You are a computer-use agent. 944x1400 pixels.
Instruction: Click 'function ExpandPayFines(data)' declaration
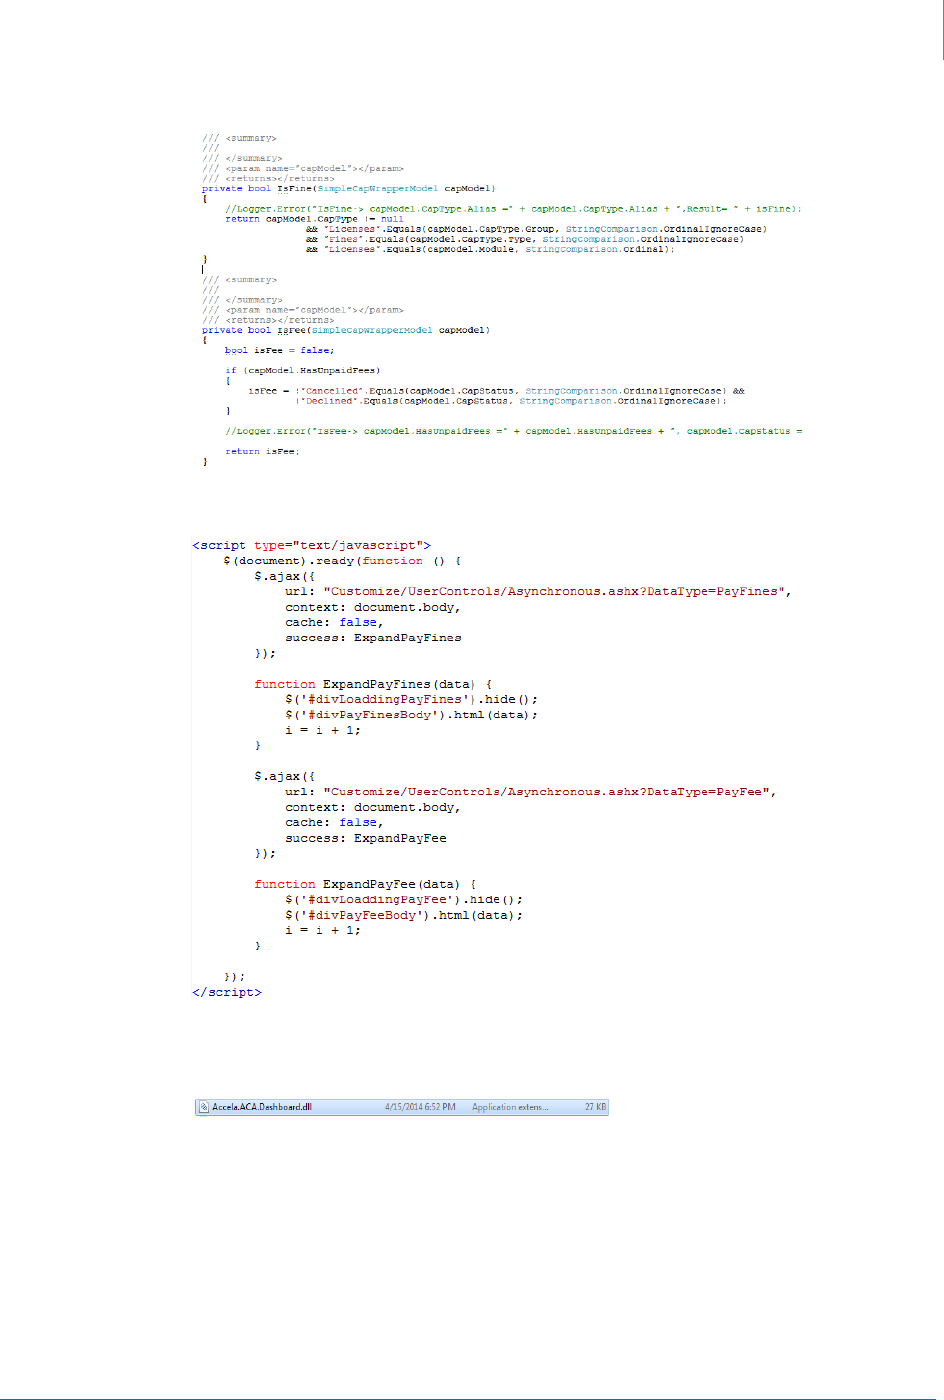[373, 684]
